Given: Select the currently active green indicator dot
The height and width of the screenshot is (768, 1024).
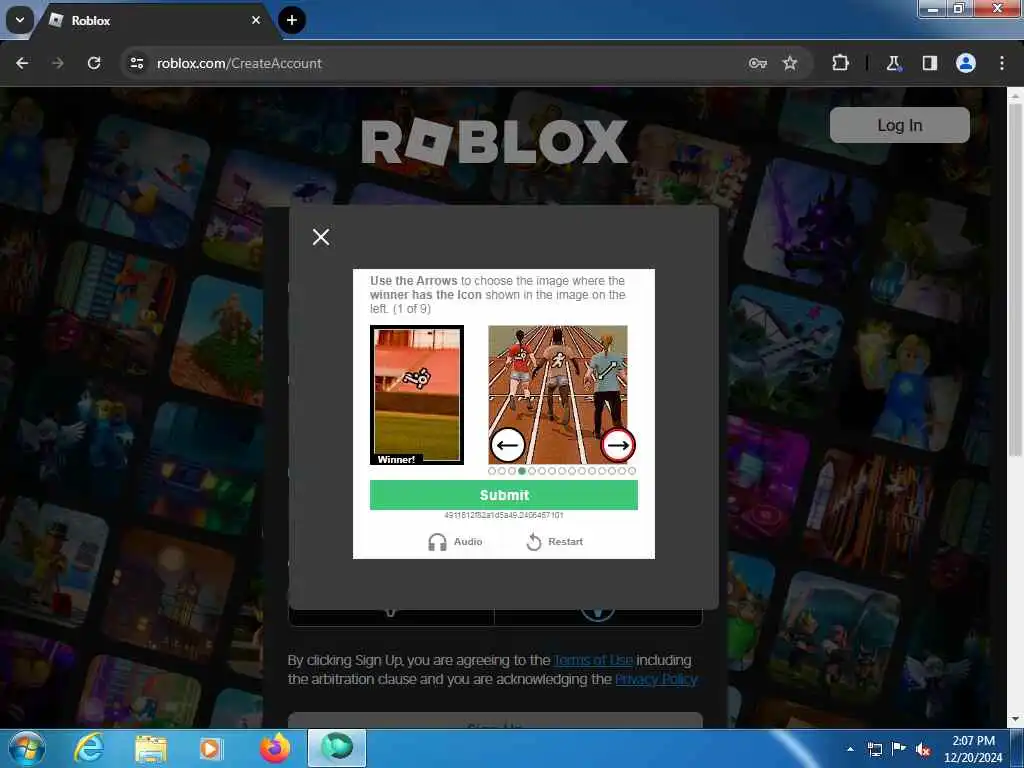Looking at the screenshot, I should pos(522,471).
